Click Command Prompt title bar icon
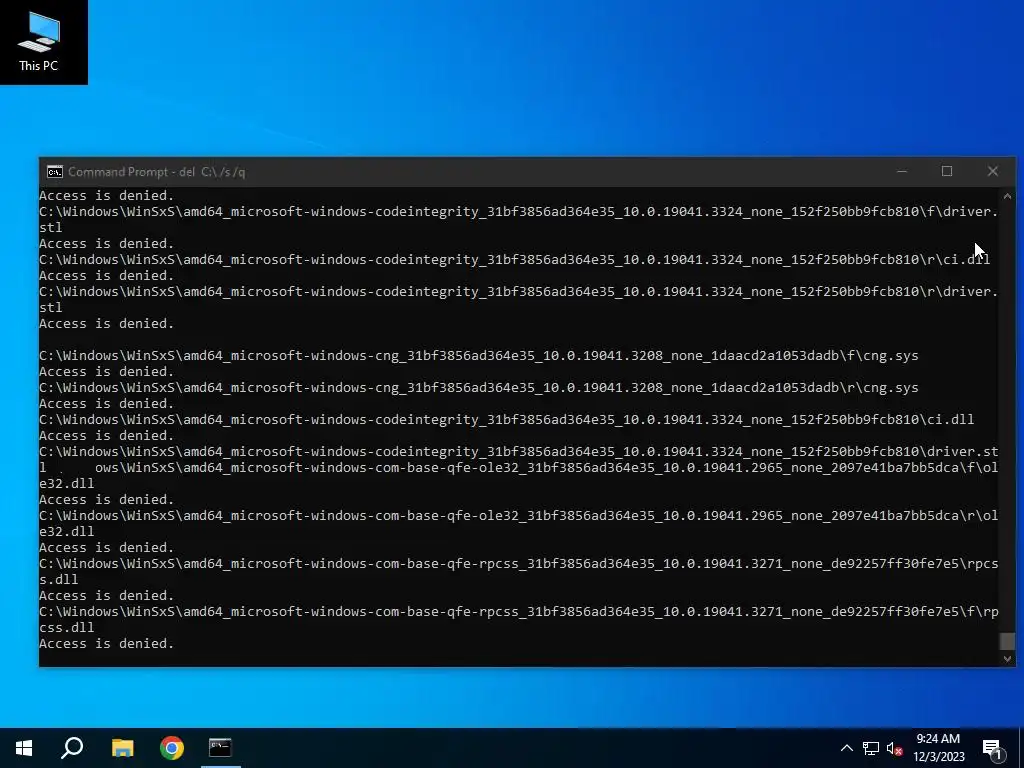Screen dimensions: 1024x768 (55, 172)
